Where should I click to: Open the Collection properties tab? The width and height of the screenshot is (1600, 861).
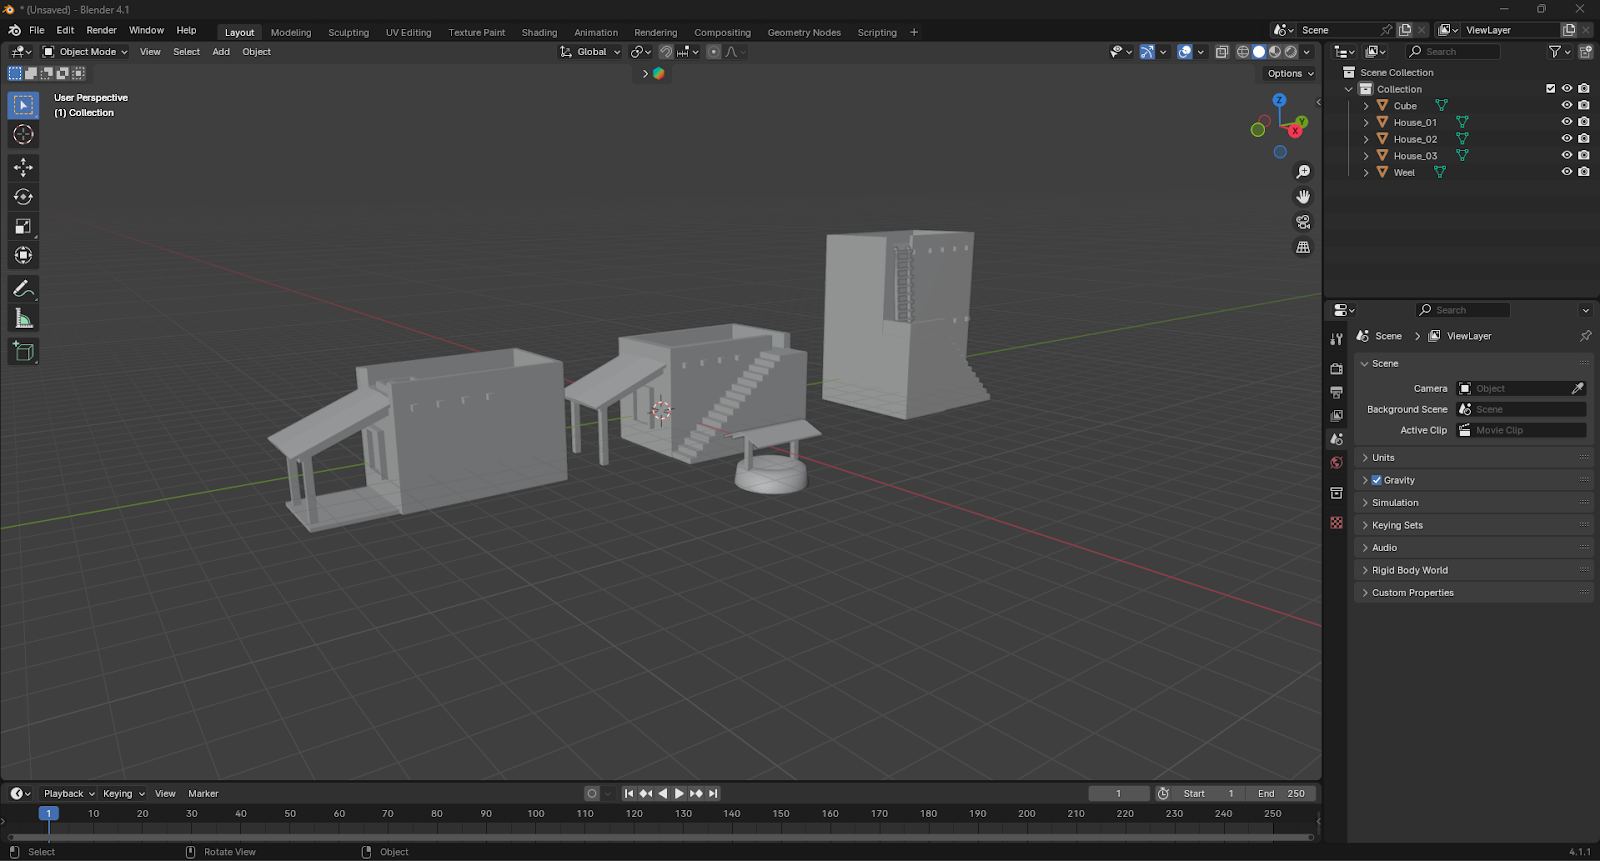coord(1336,493)
